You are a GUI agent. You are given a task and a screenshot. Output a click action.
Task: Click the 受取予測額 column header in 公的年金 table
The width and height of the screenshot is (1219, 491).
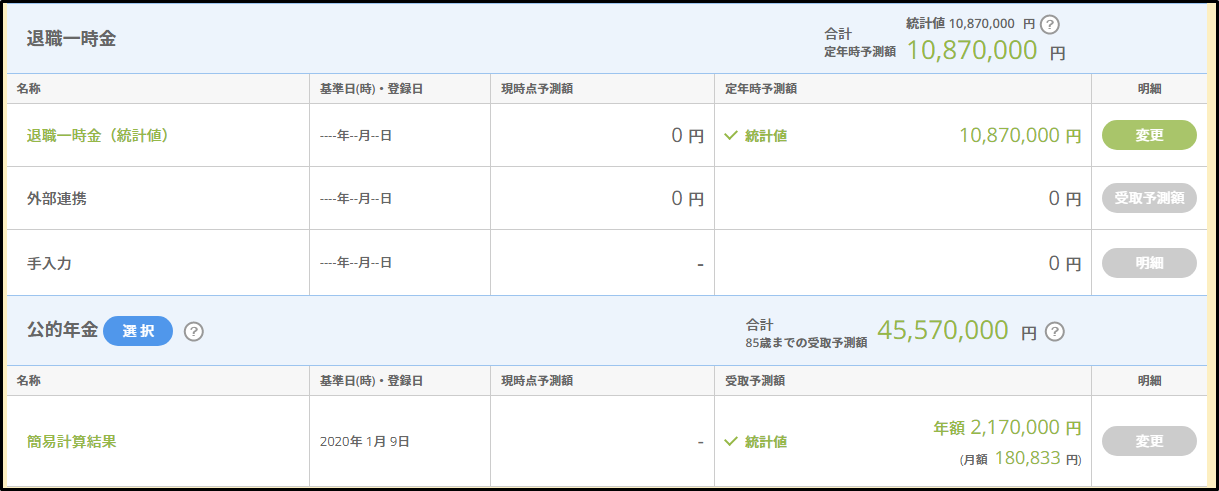[755, 381]
